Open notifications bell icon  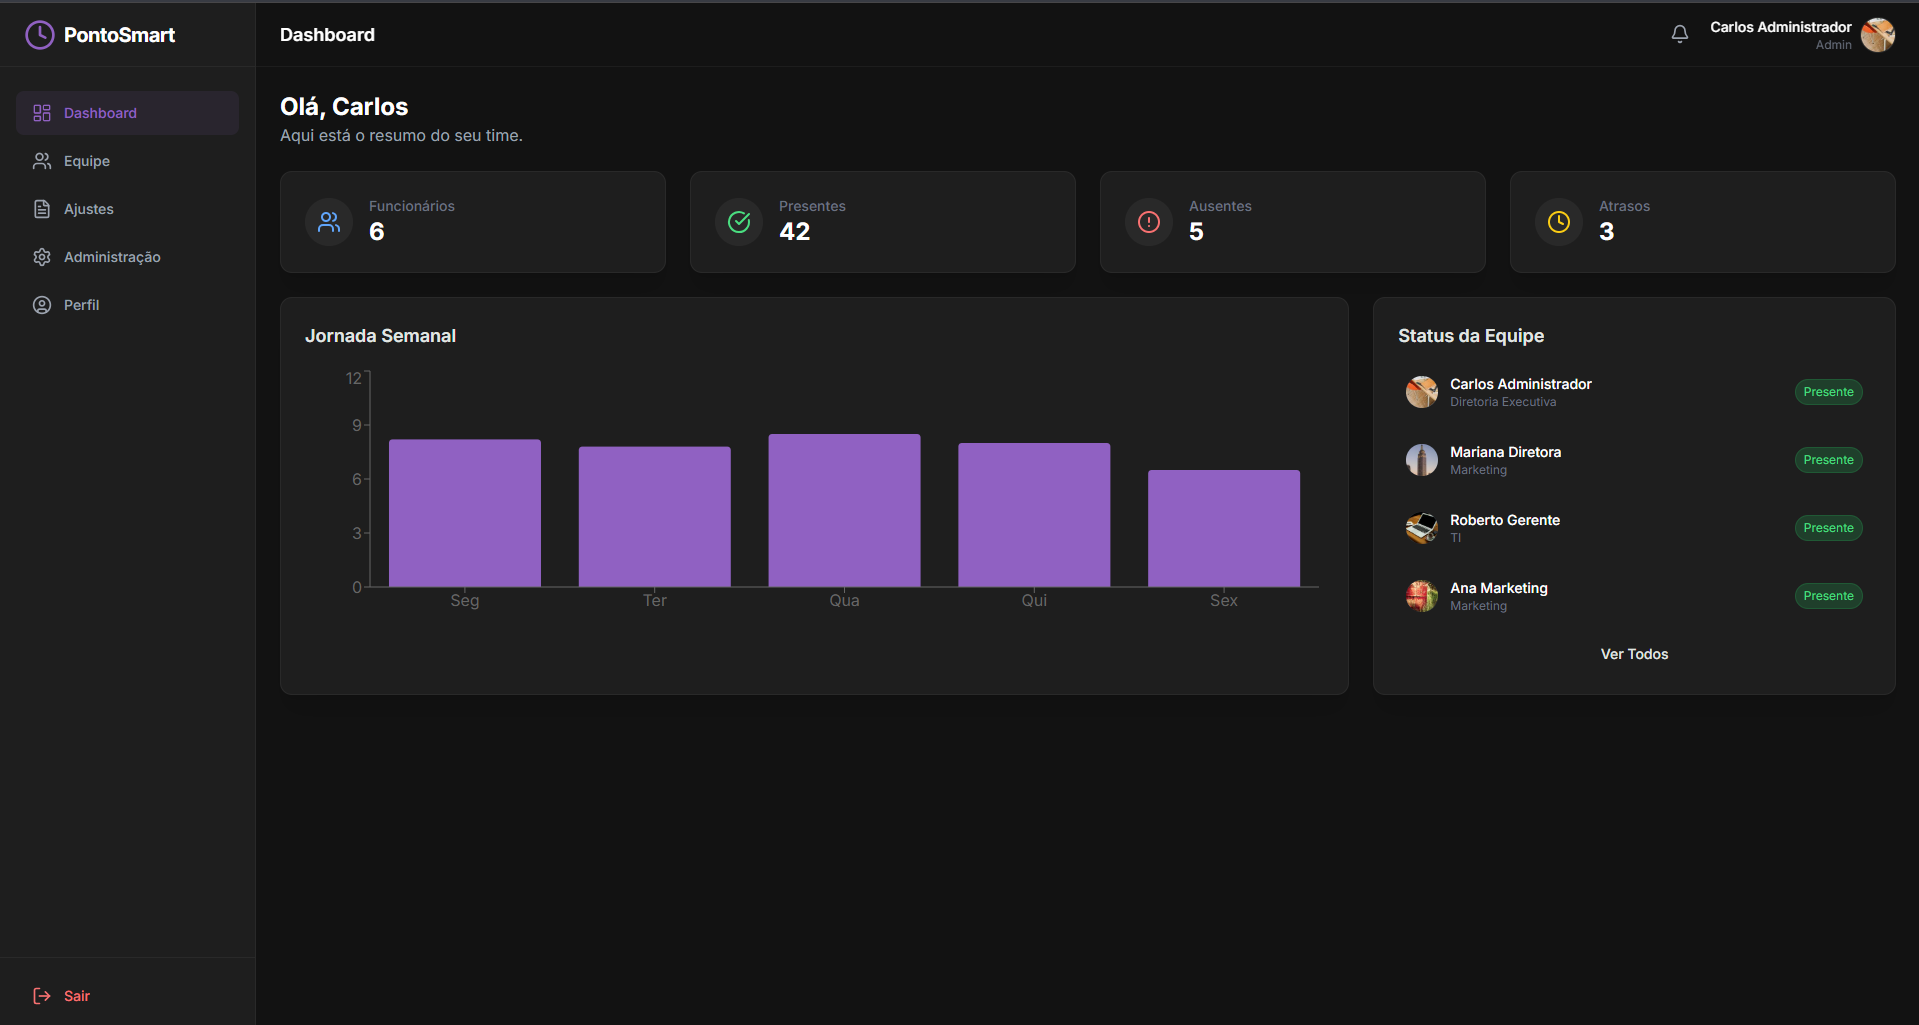pyautogui.click(x=1680, y=34)
